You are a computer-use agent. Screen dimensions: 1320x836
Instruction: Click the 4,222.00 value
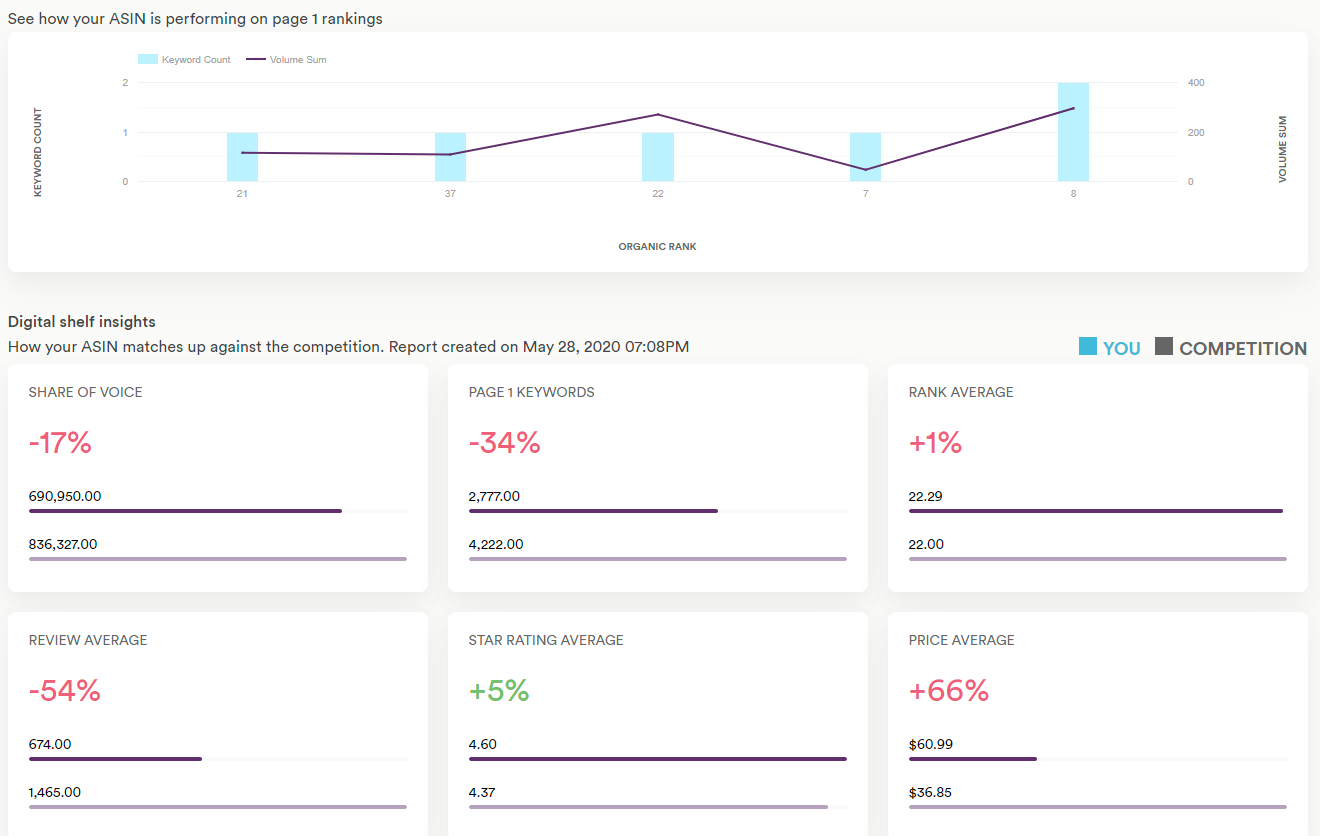(496, 545)
